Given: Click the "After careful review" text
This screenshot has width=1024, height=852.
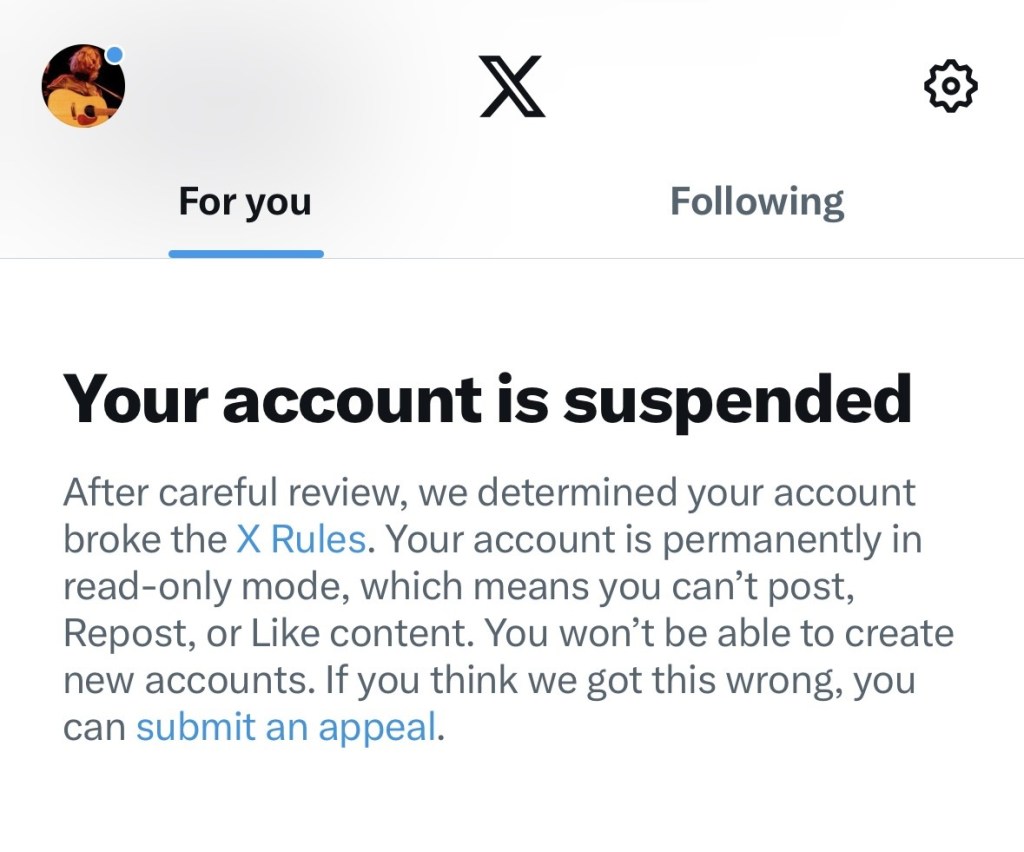Looking at the screenshot, I should click(234, 493).
